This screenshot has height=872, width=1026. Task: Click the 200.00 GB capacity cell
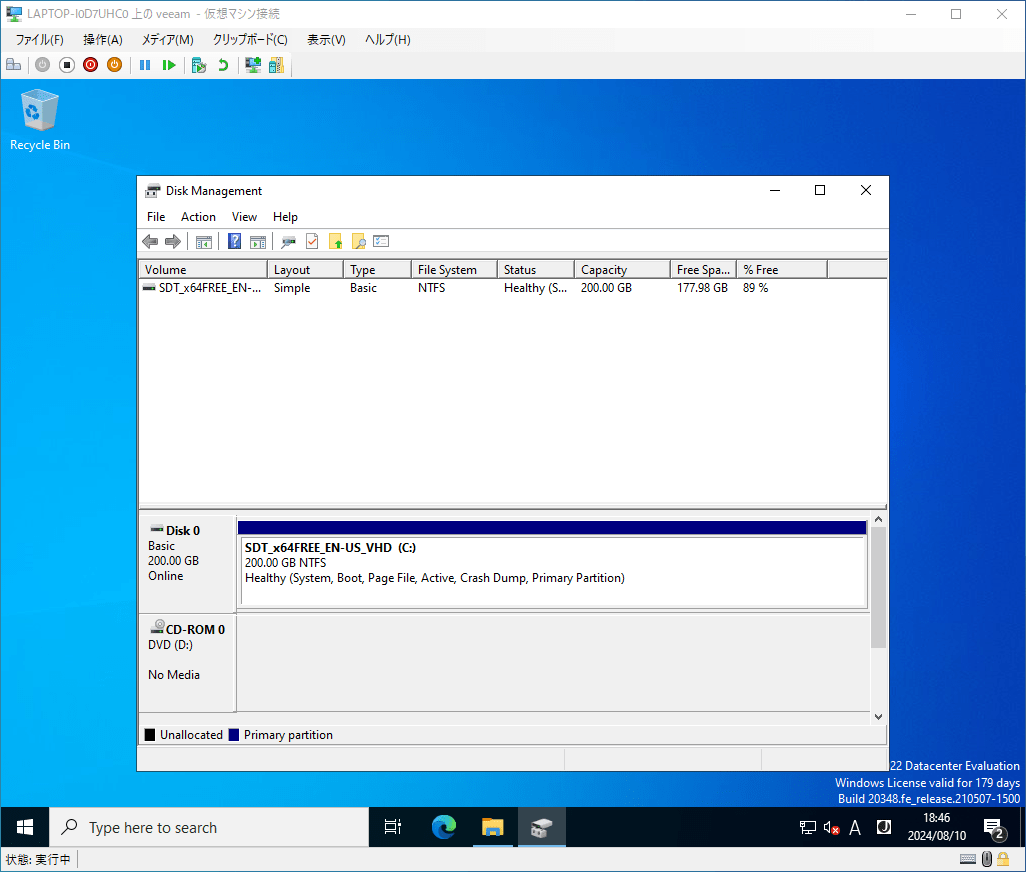tap(607, 288)
